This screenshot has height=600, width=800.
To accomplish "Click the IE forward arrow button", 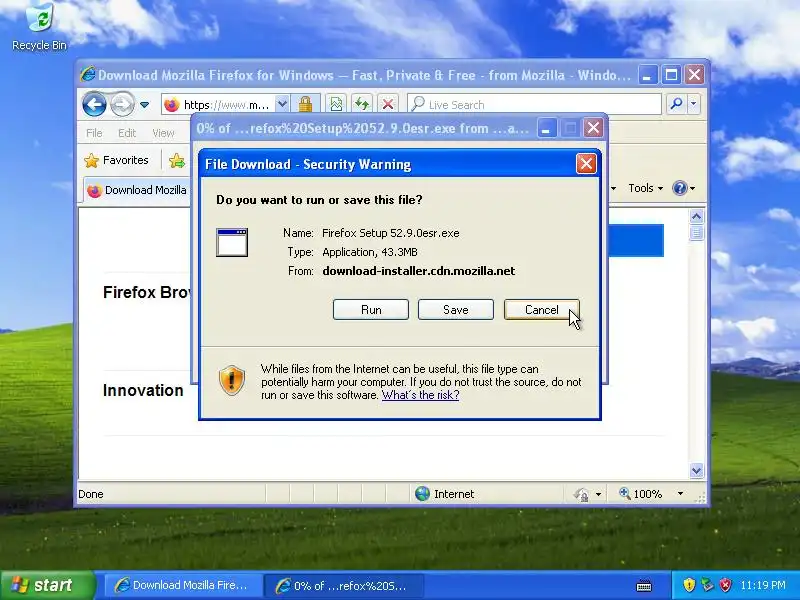I will click(x=121, y=105).
